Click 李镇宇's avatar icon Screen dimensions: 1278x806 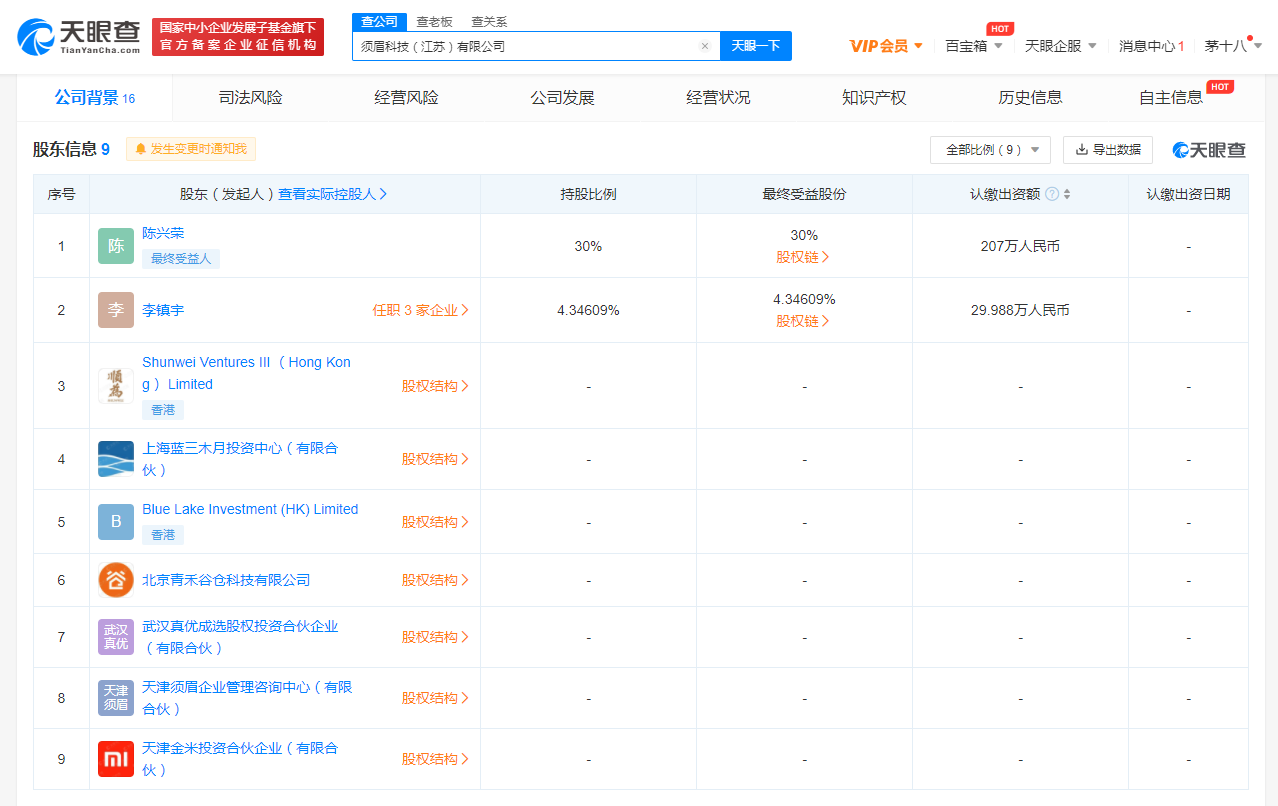point(115,309)
